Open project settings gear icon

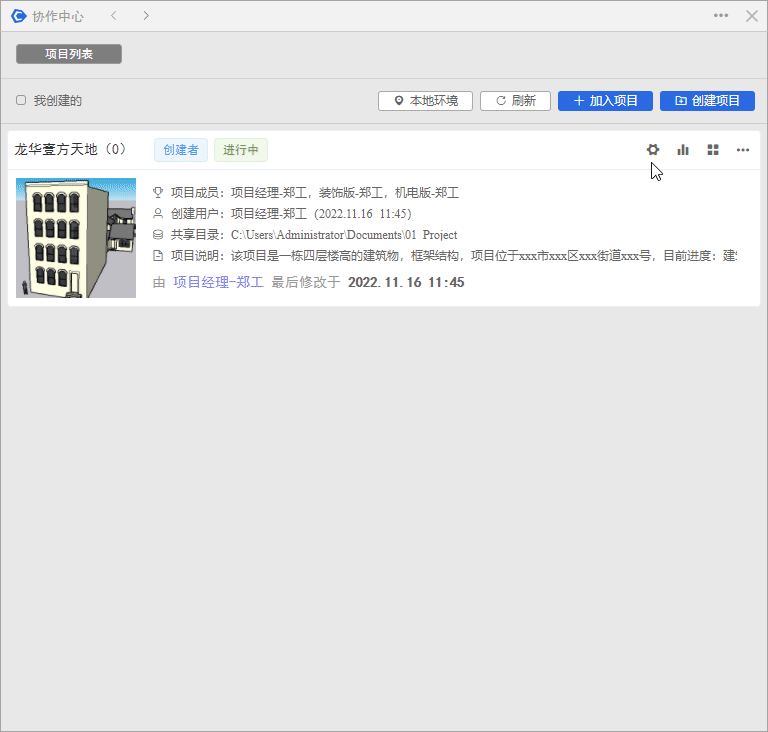653,150
